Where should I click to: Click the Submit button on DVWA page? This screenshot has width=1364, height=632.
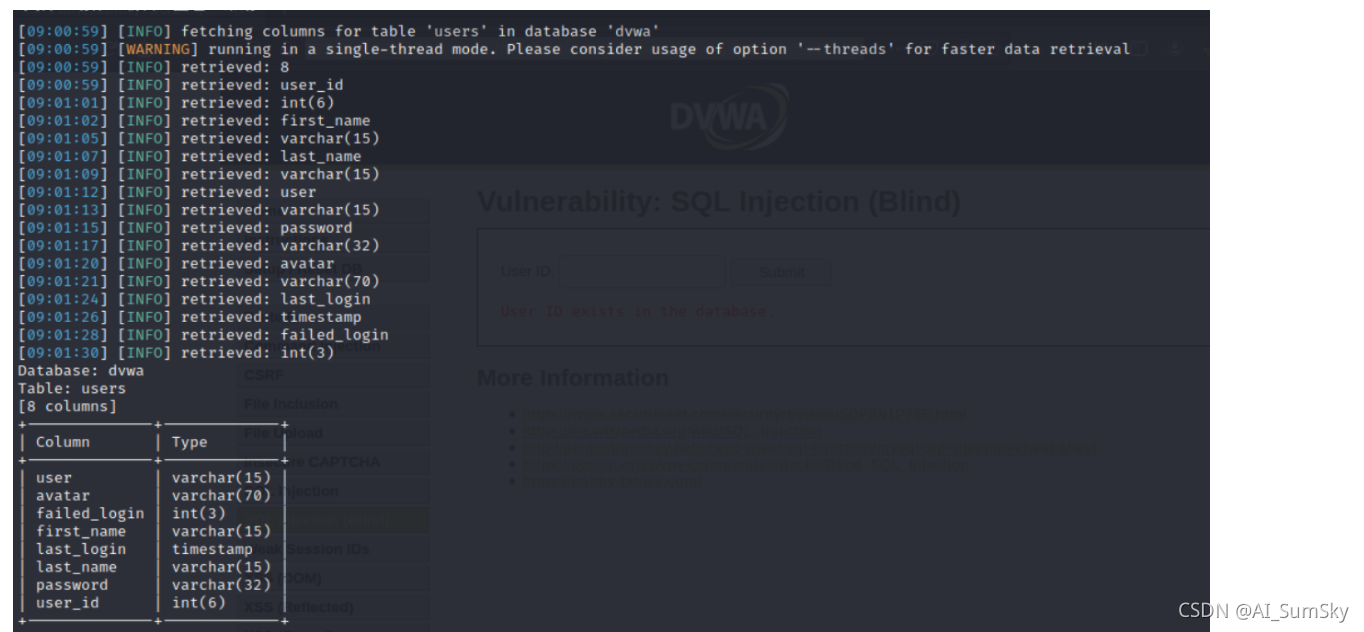[781, 272]
